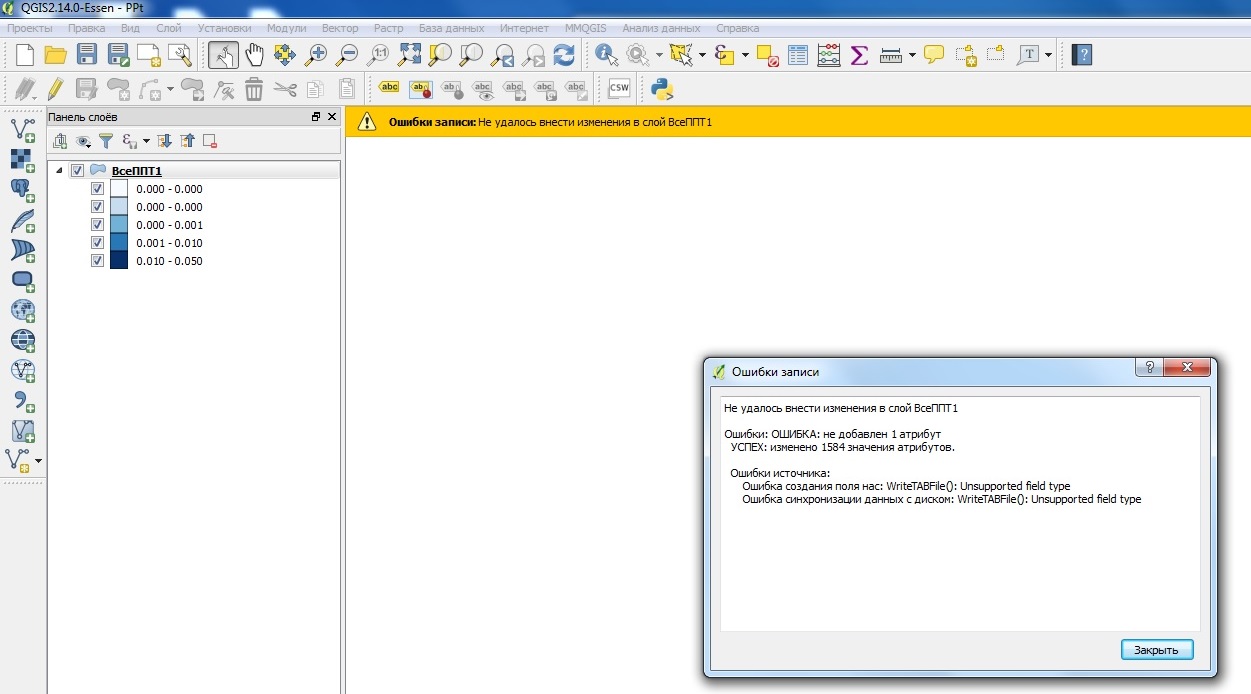Uncheck the class 0.010 - 0.050 checkbox
1251x694 pixels.
point(97,261)
